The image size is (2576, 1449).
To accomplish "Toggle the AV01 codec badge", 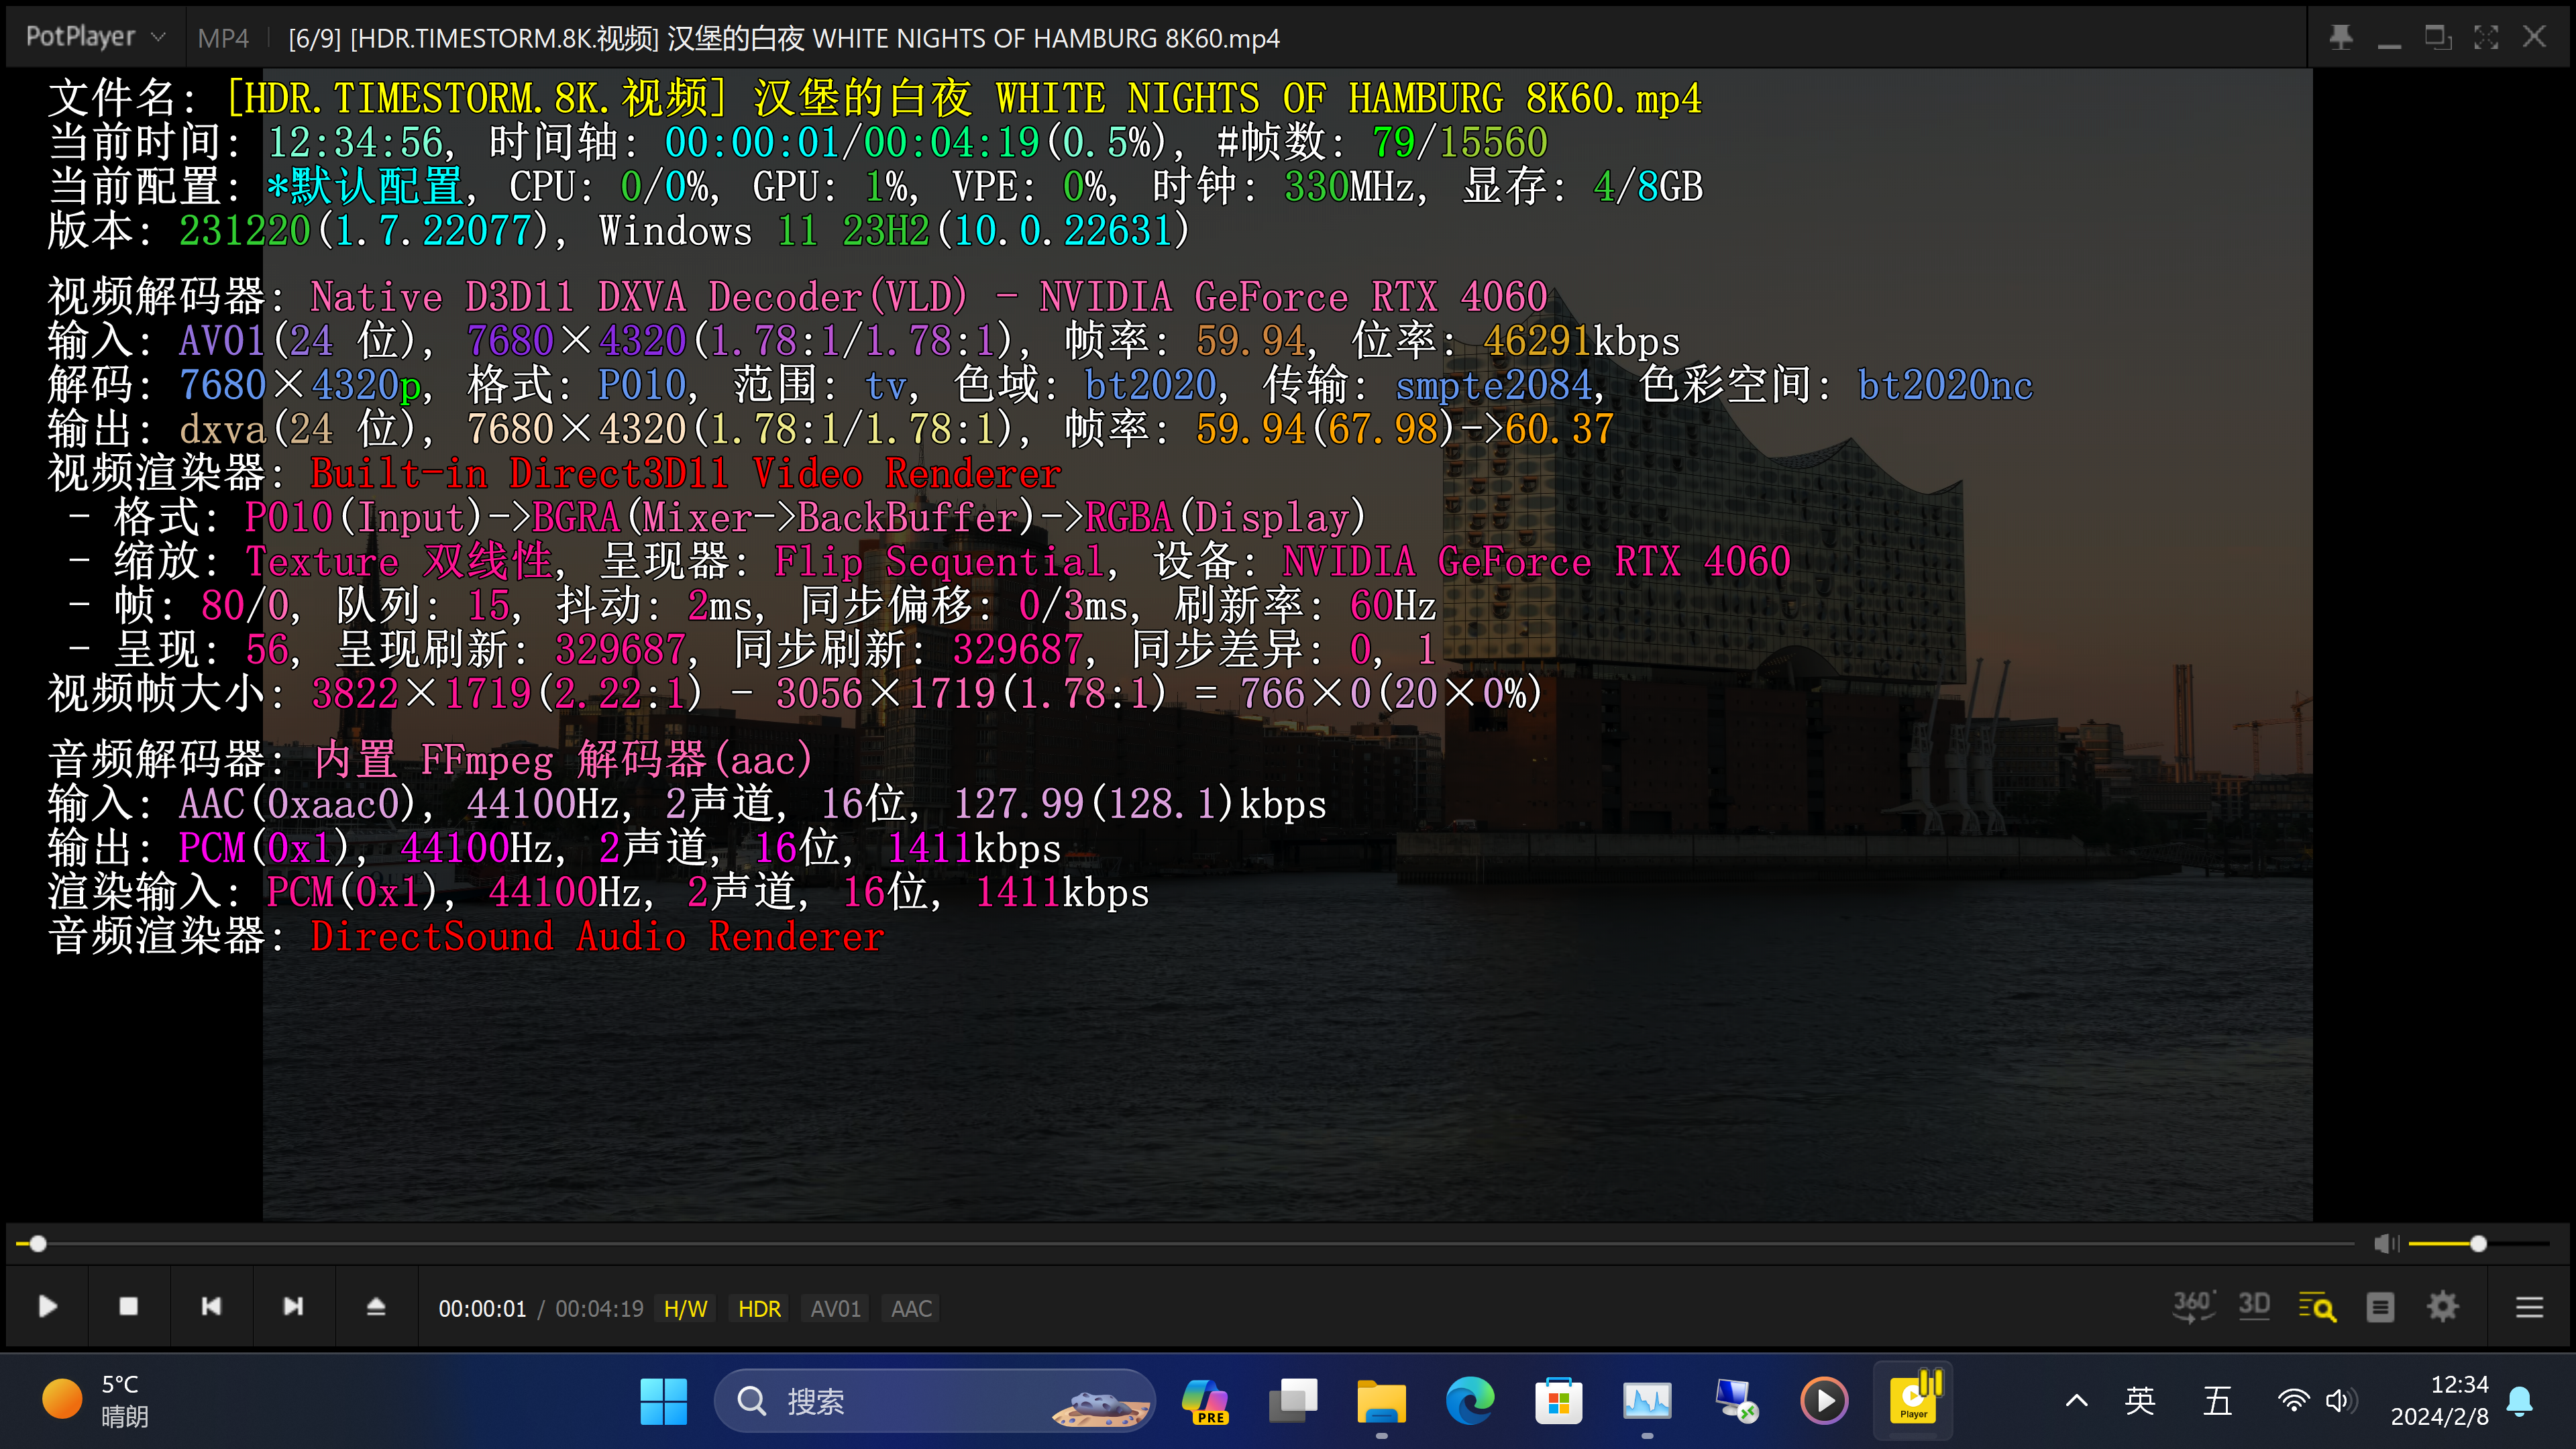I will (x=834, y=1308).
